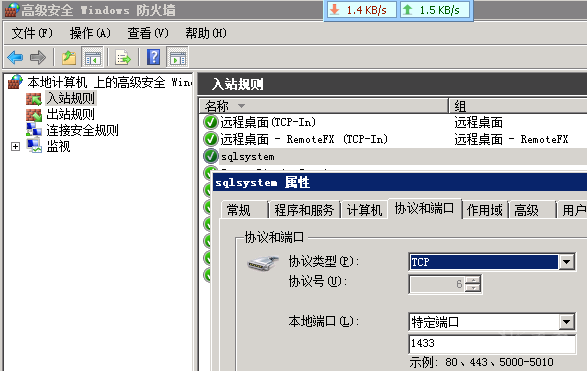Select the 本地计算机 上的高级安全 root node
Viewport: 587px width, 371px height.
[x=109, y=82]
